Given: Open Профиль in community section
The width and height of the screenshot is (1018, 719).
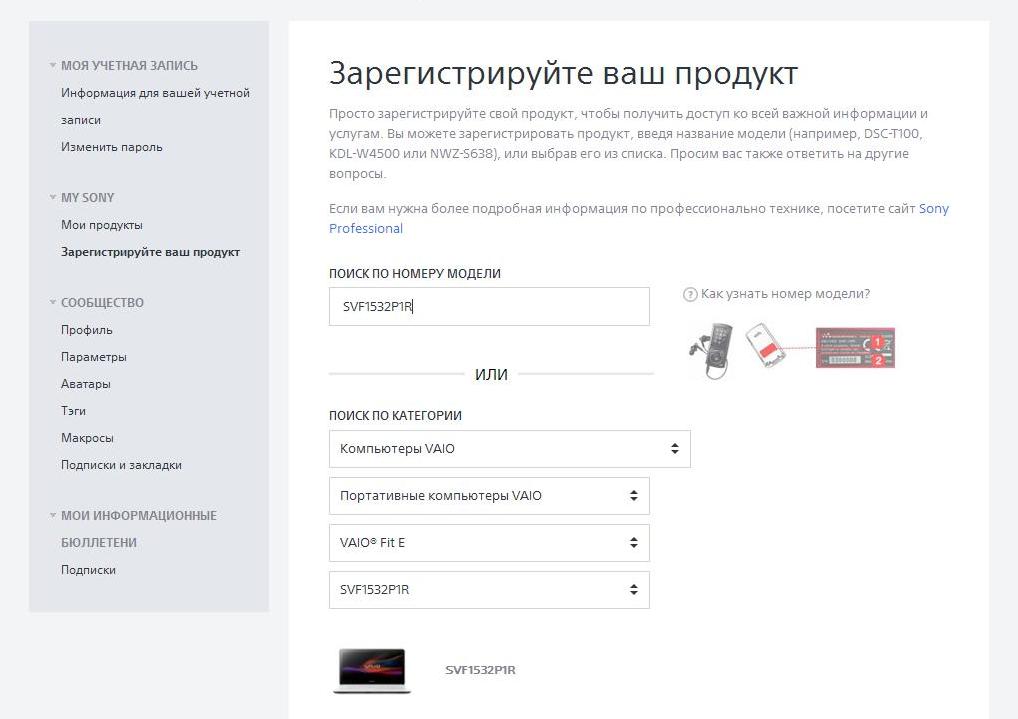Looking at the screenshot, I should tap(87, 330).
